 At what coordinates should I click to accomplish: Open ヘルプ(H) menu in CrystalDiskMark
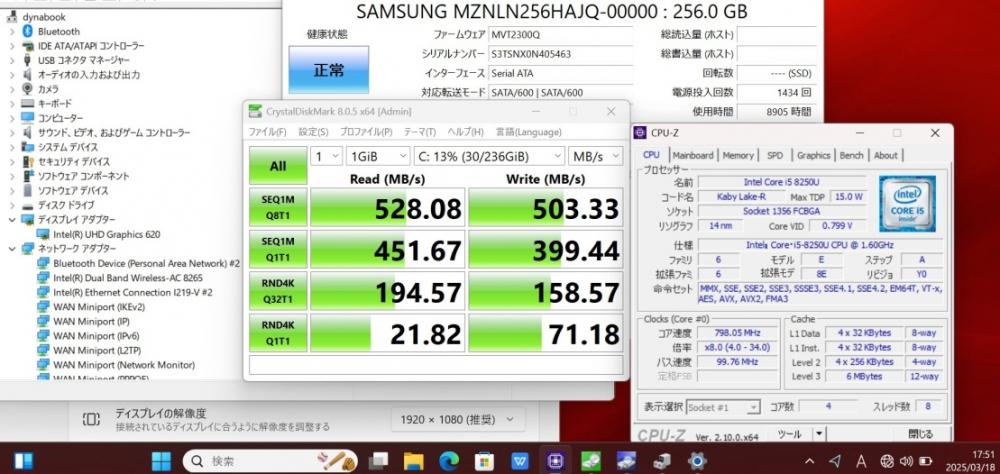coord(466,132)
